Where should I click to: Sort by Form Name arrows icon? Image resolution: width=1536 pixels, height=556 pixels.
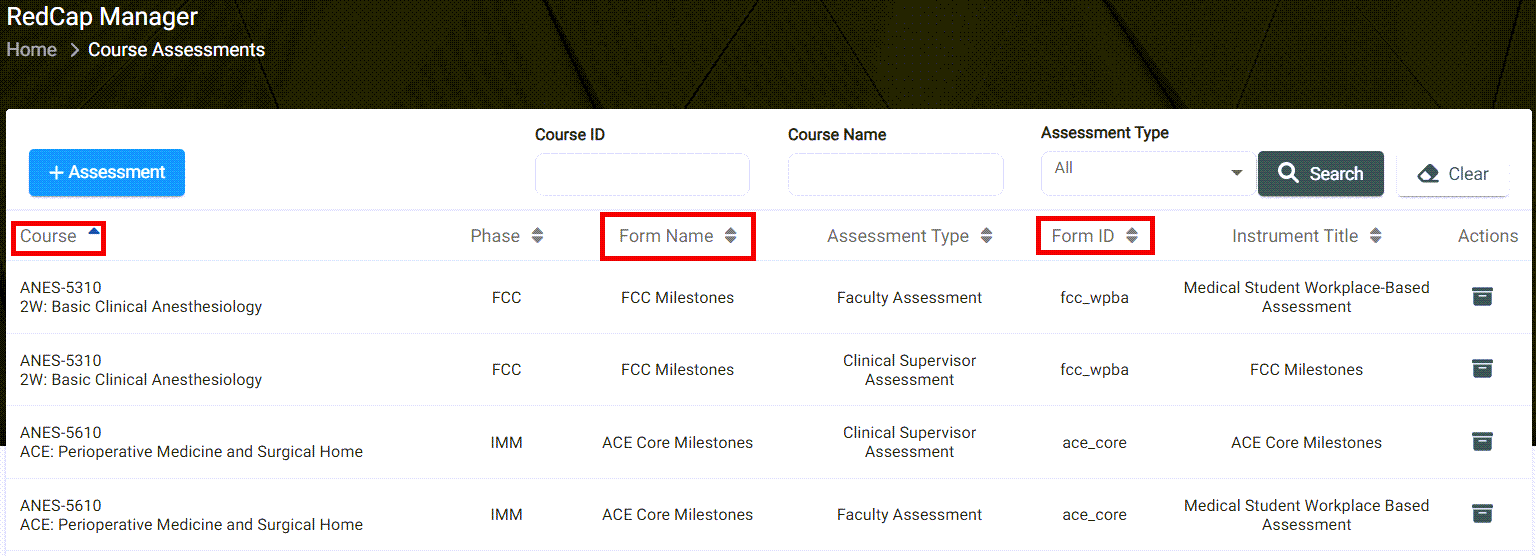[x=731, y=236]
